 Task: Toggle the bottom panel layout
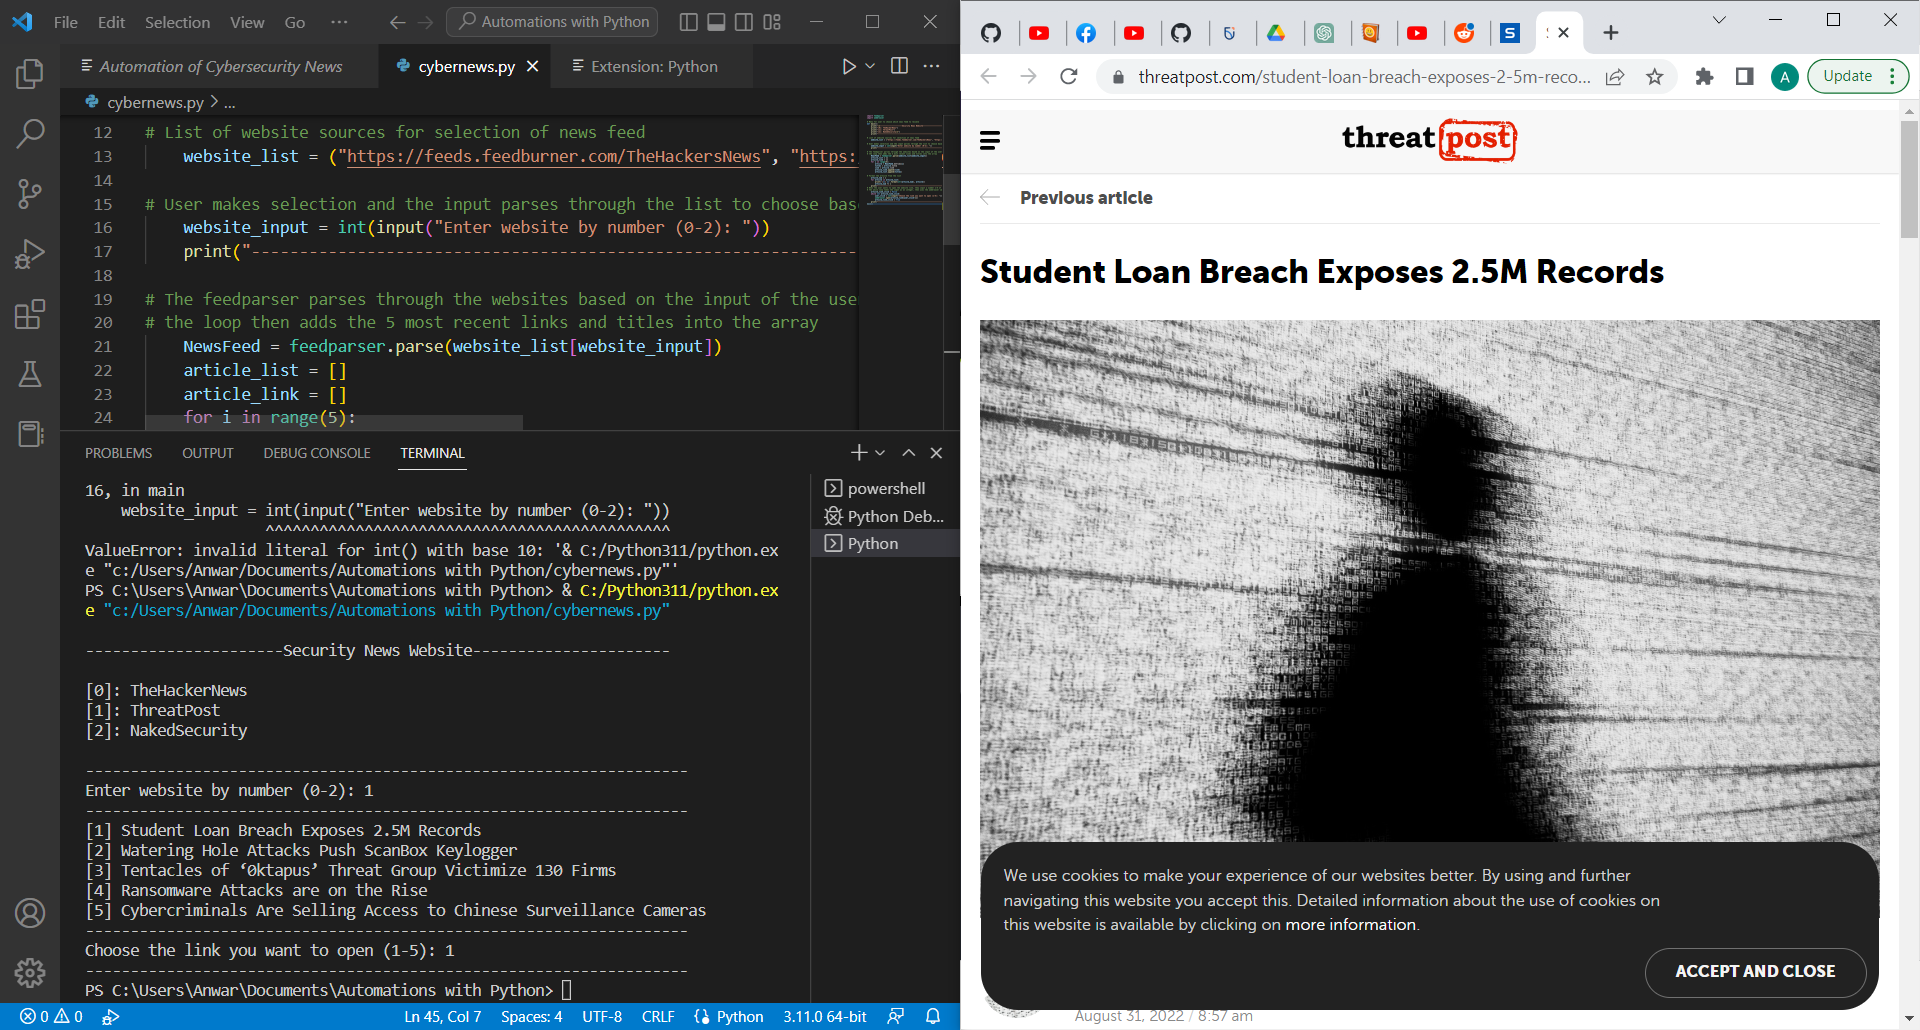tap(716, 22)
